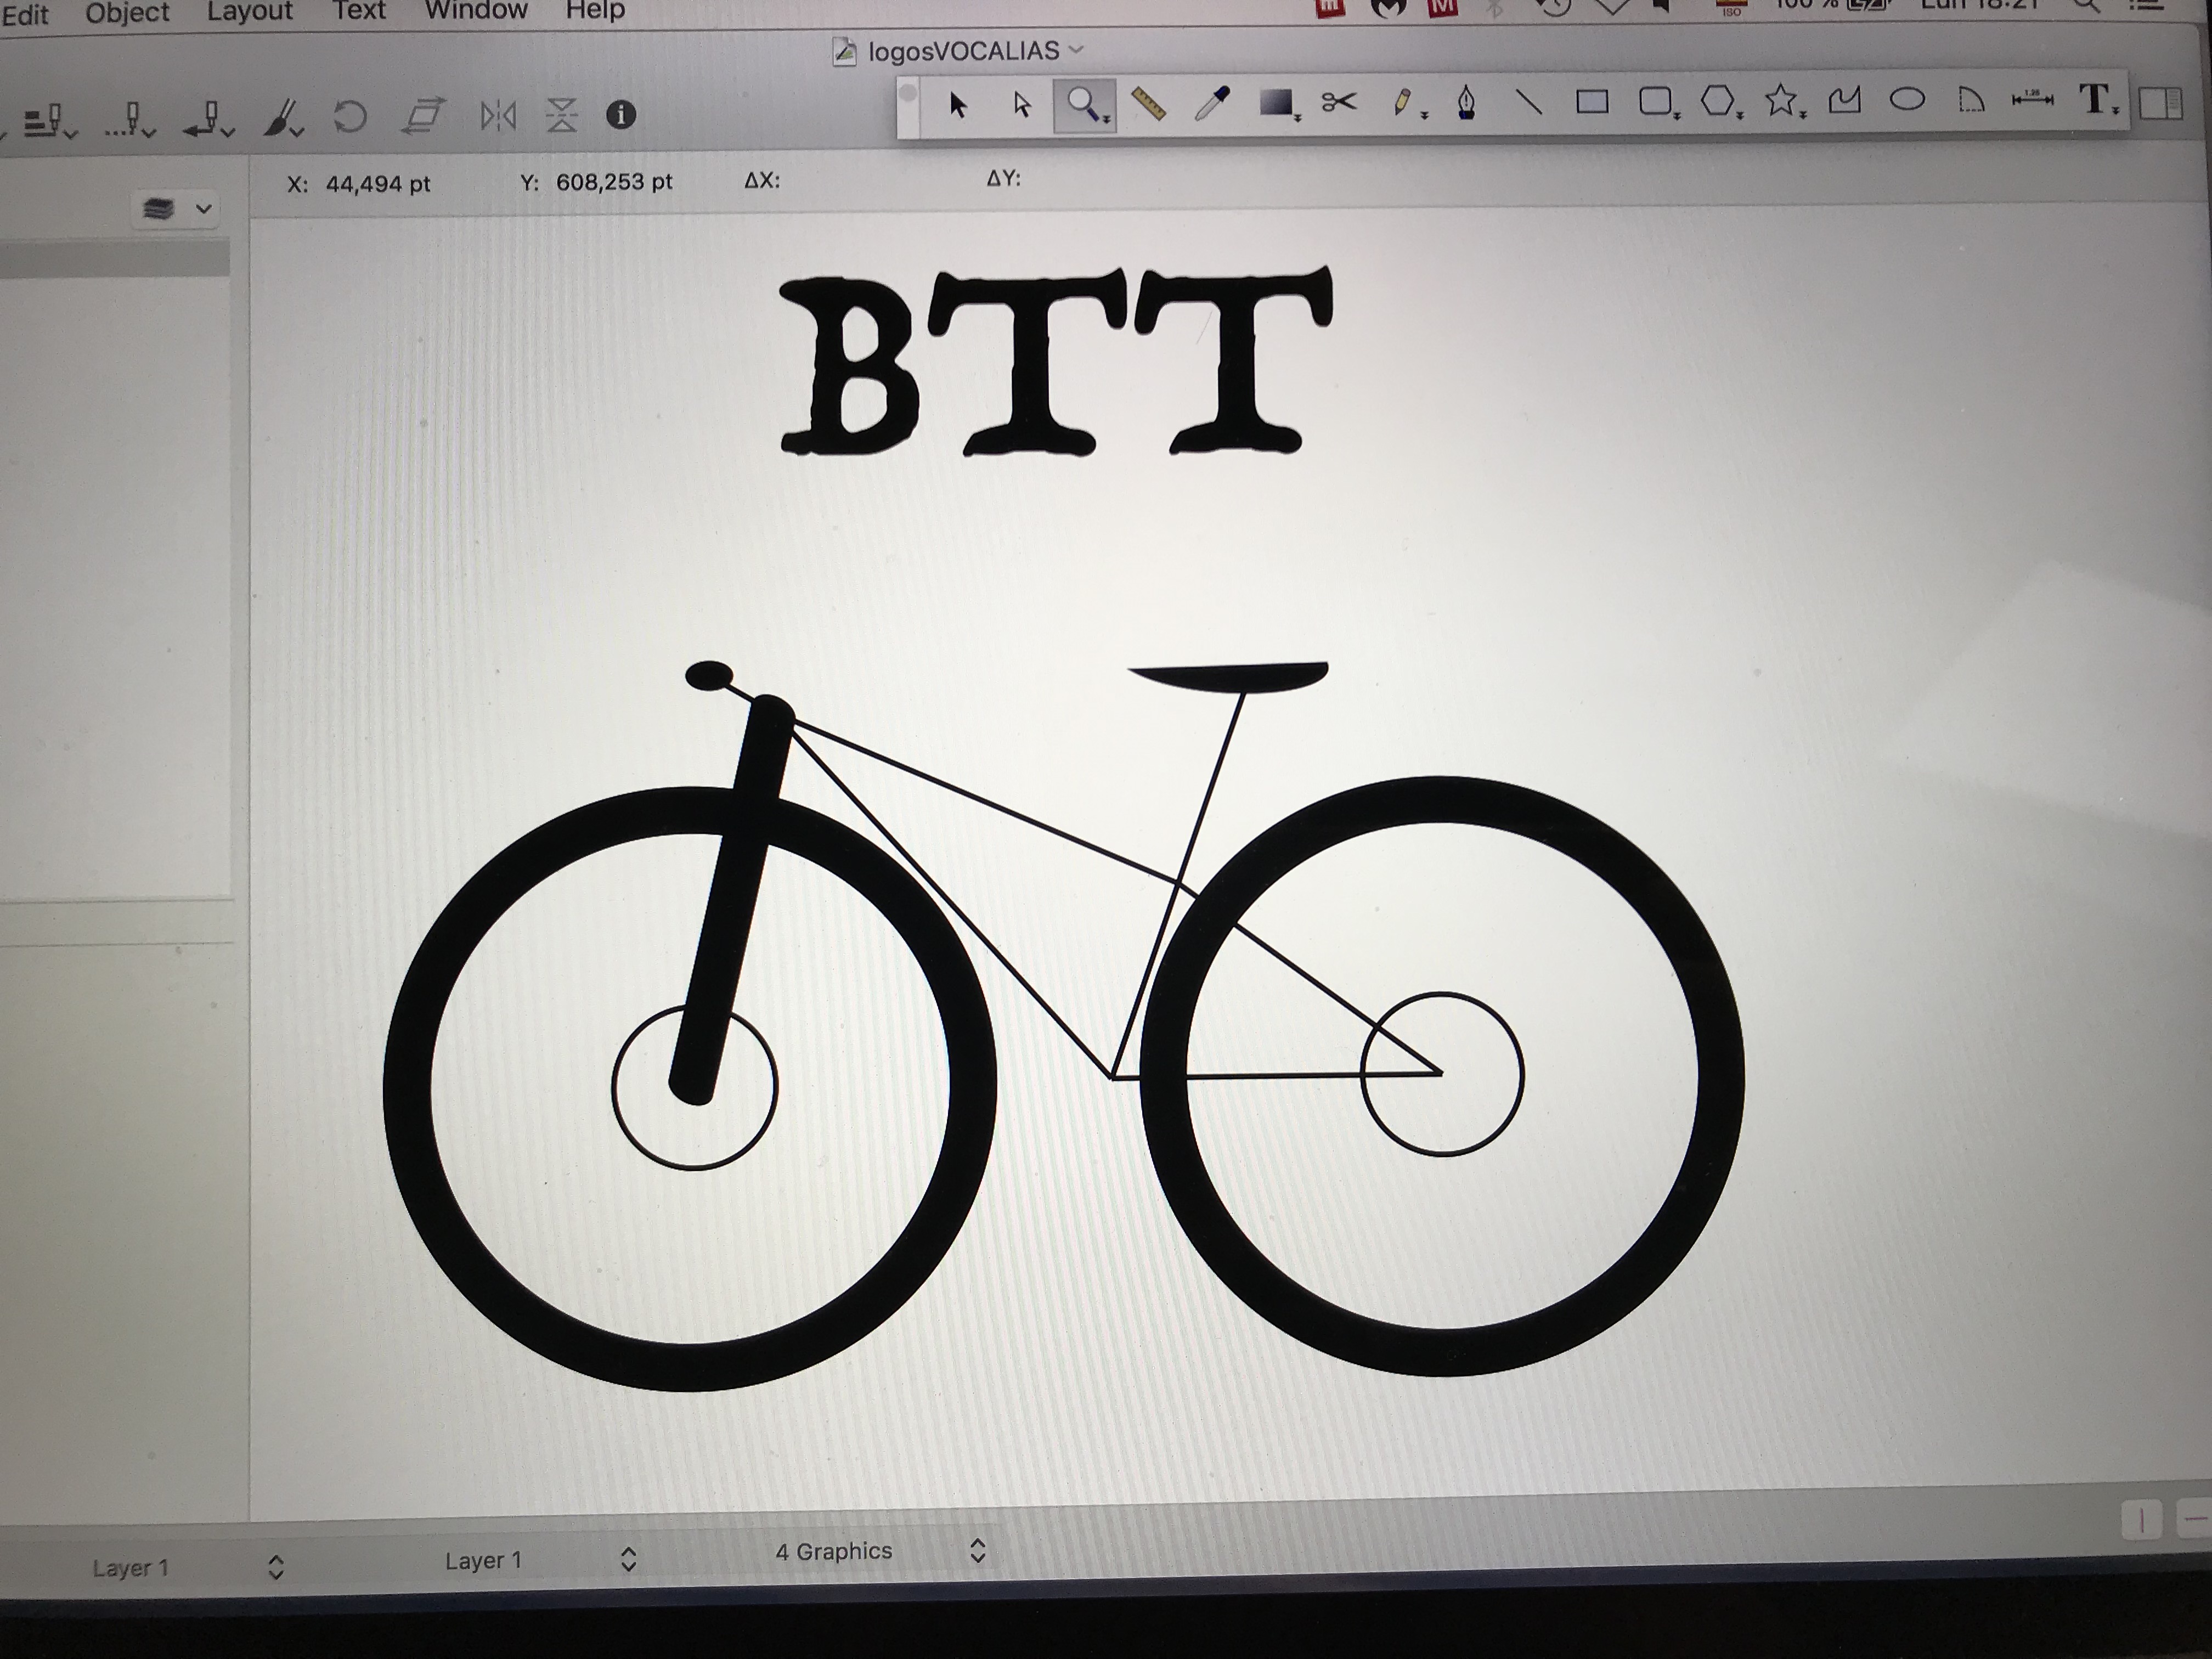Select the Scissors cut tool
2212x1659 pixels.
point(1338,102)
